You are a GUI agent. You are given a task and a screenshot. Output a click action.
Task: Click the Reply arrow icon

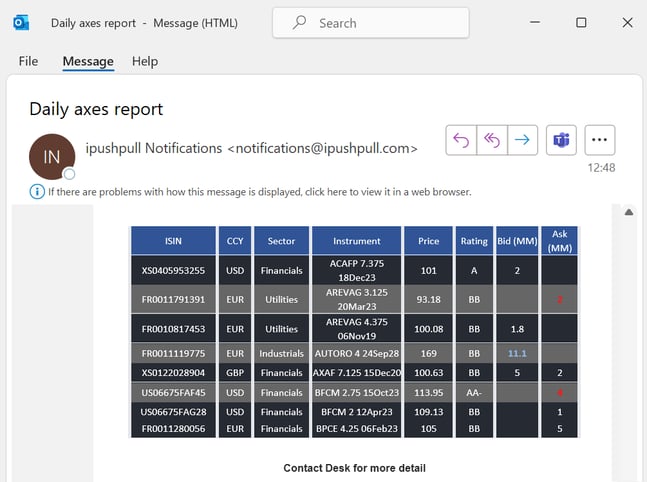click(461, 140)
